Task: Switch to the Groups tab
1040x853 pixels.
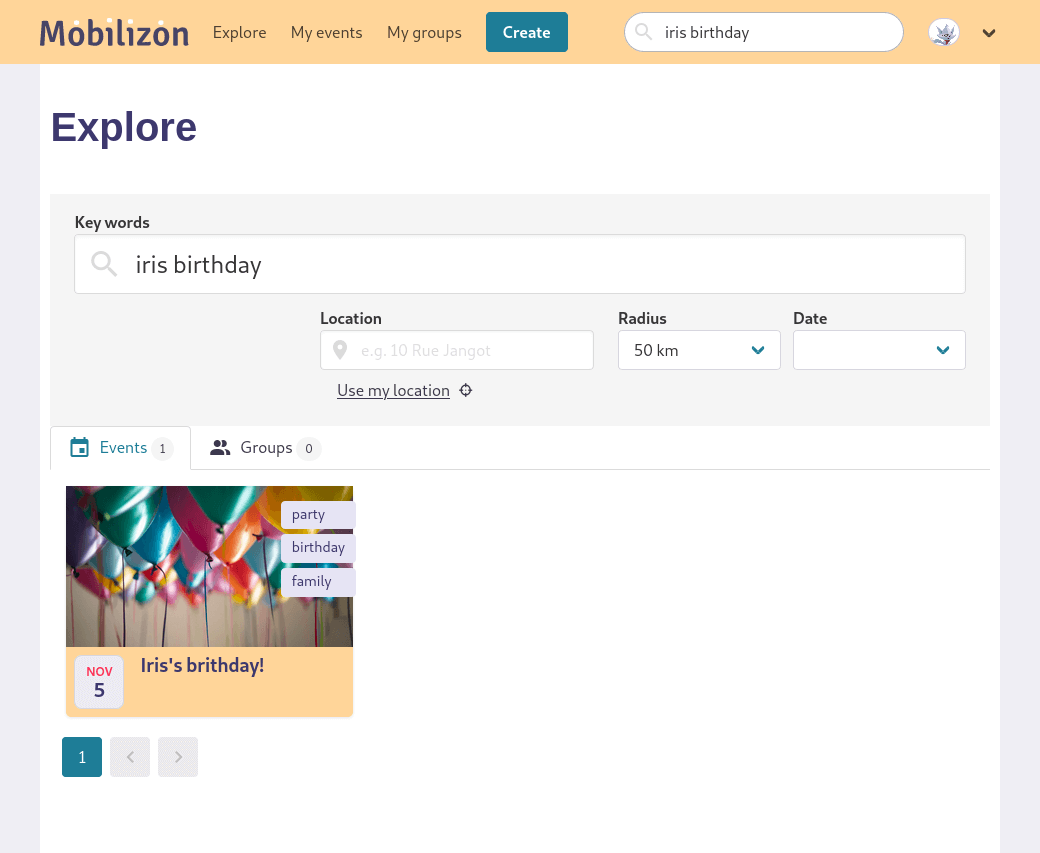Action: (x=265, y=448)
